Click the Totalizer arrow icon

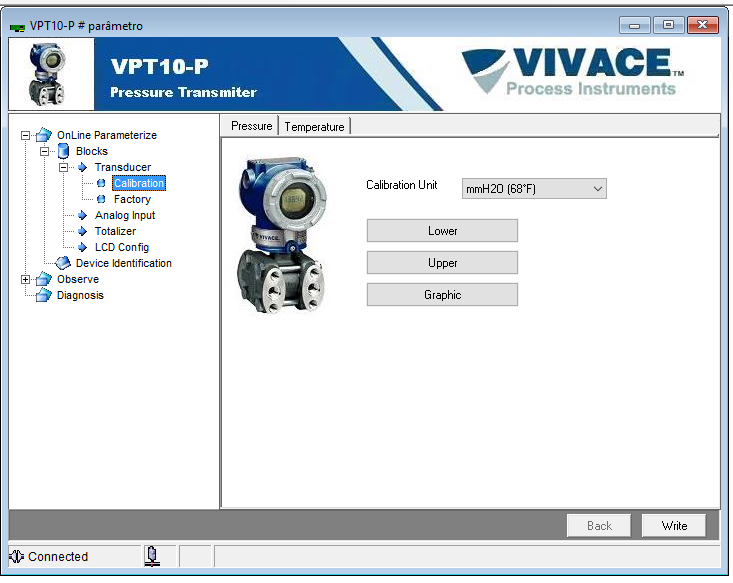click(x=82, y=231)
